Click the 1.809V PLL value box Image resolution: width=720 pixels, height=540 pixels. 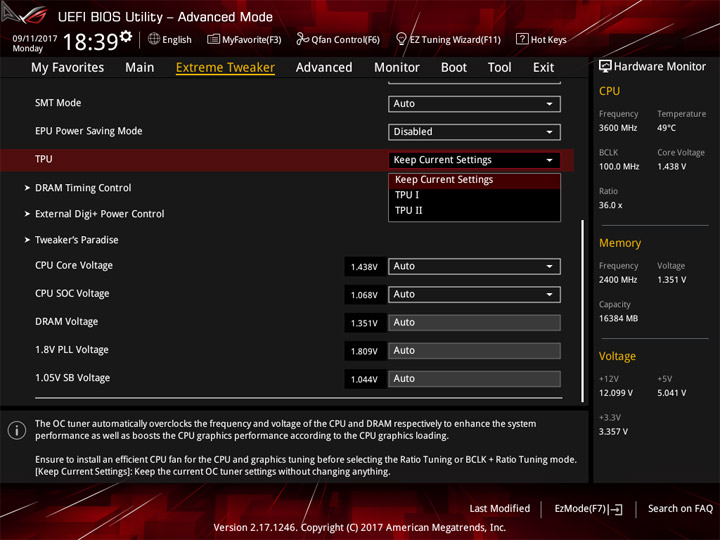[365, 351]
